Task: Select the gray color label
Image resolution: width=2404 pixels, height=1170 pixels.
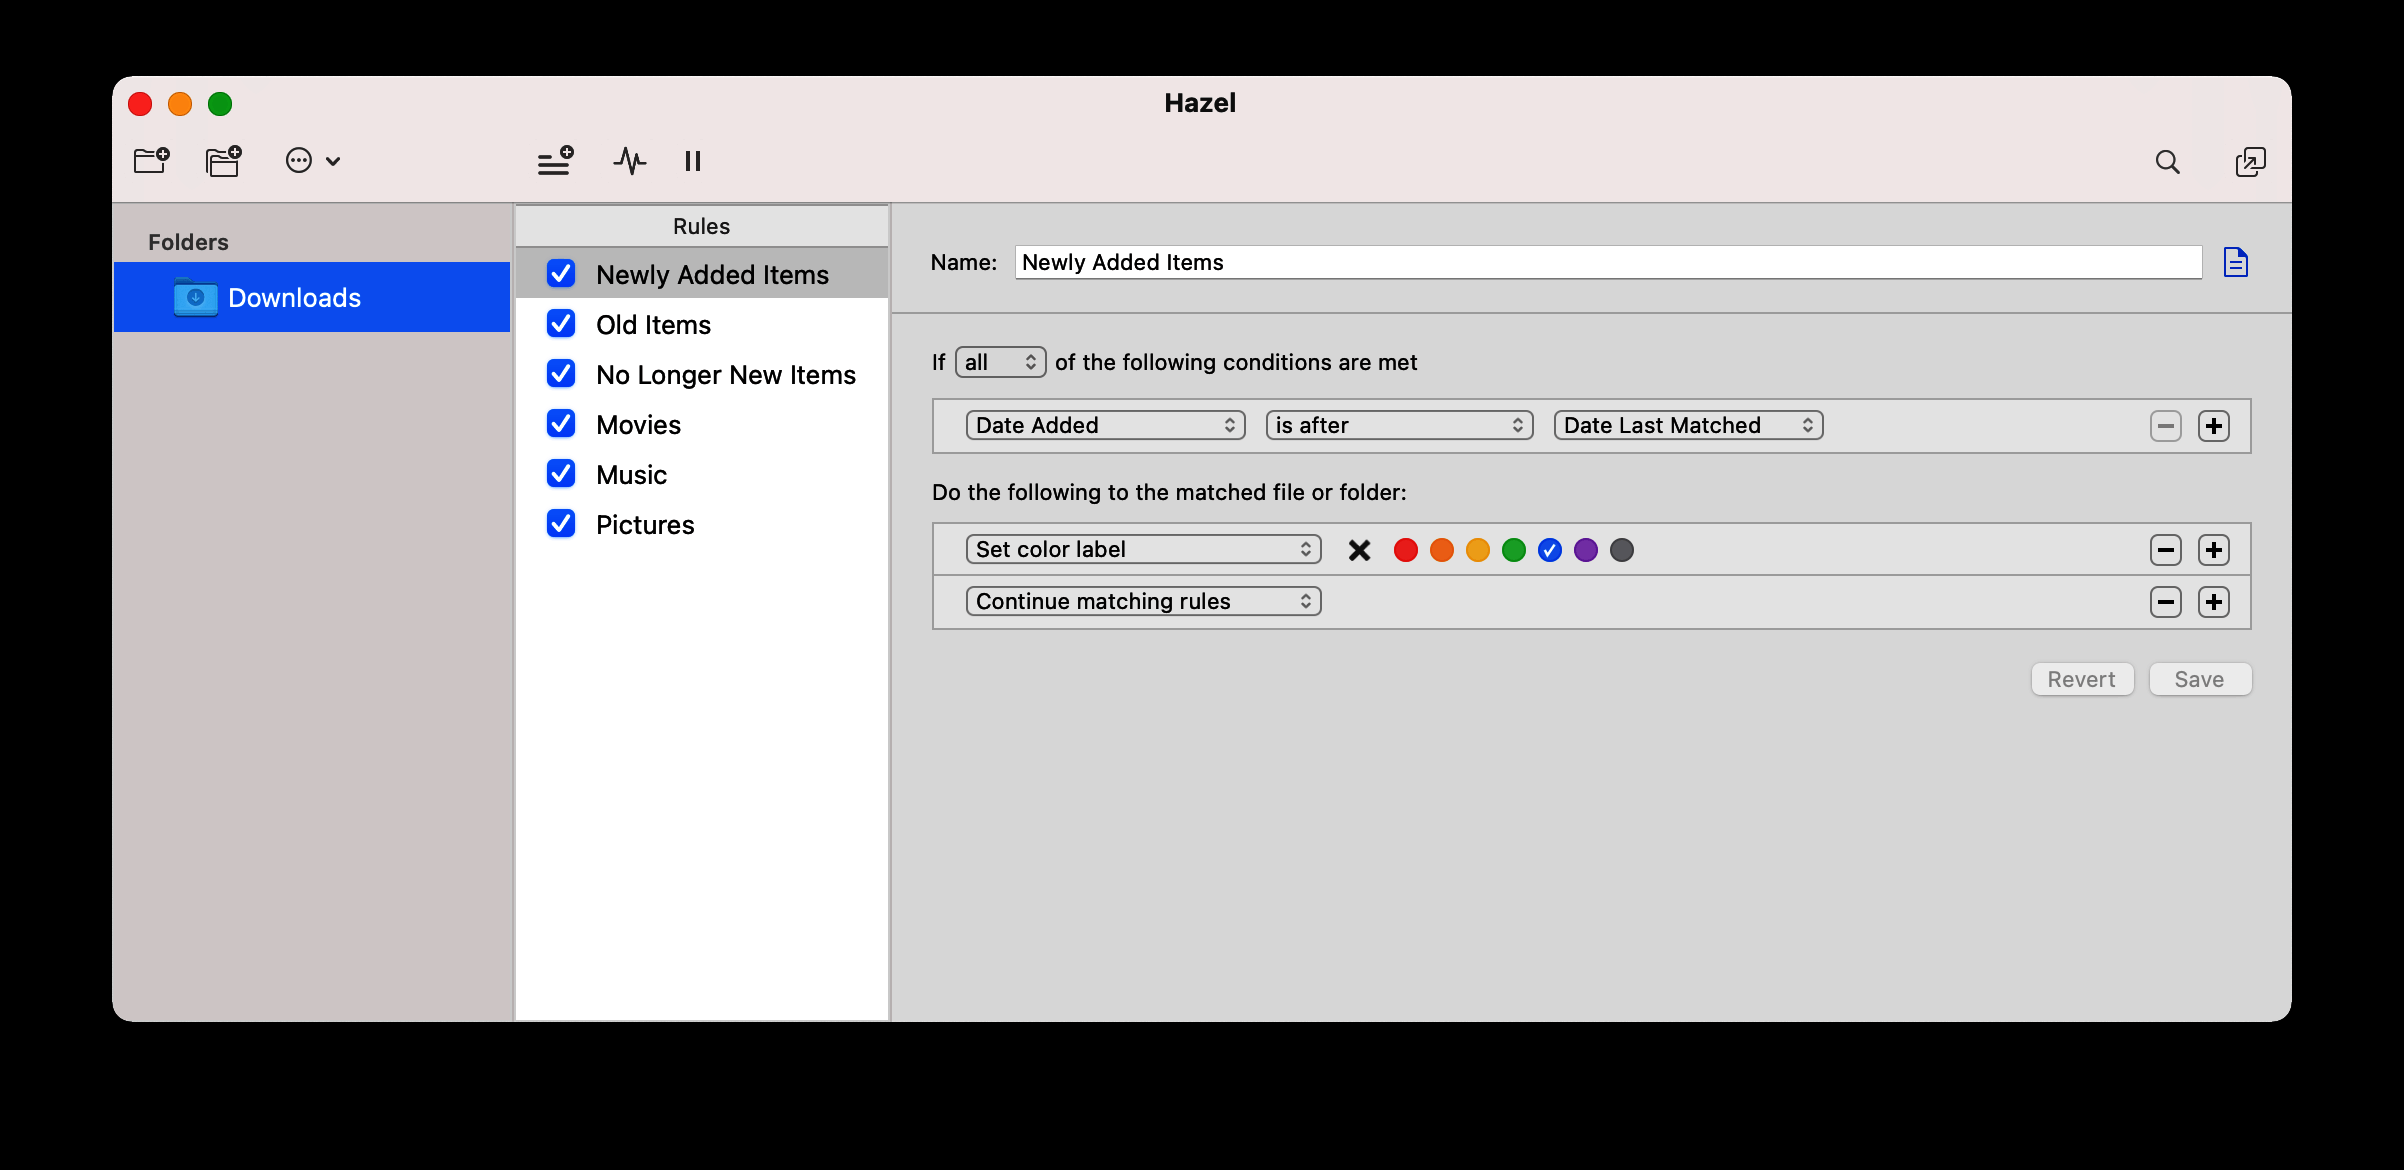Action: click(1622, 550)
